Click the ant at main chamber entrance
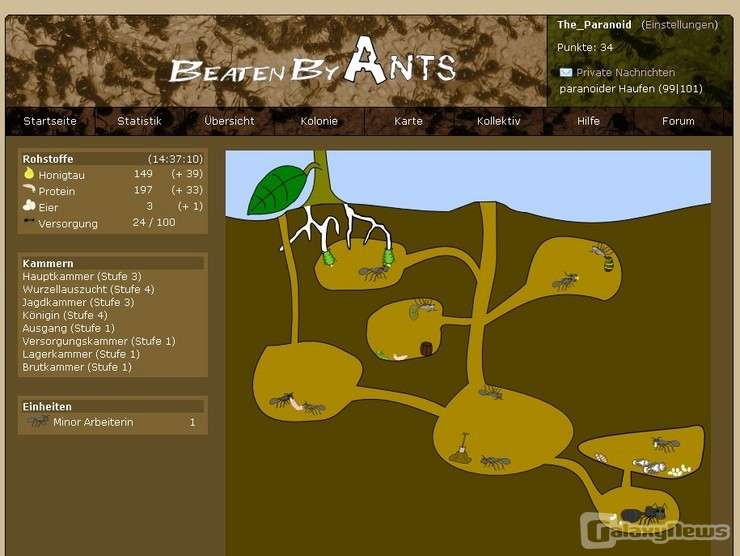The image size is (740, 556). [490, 392]
